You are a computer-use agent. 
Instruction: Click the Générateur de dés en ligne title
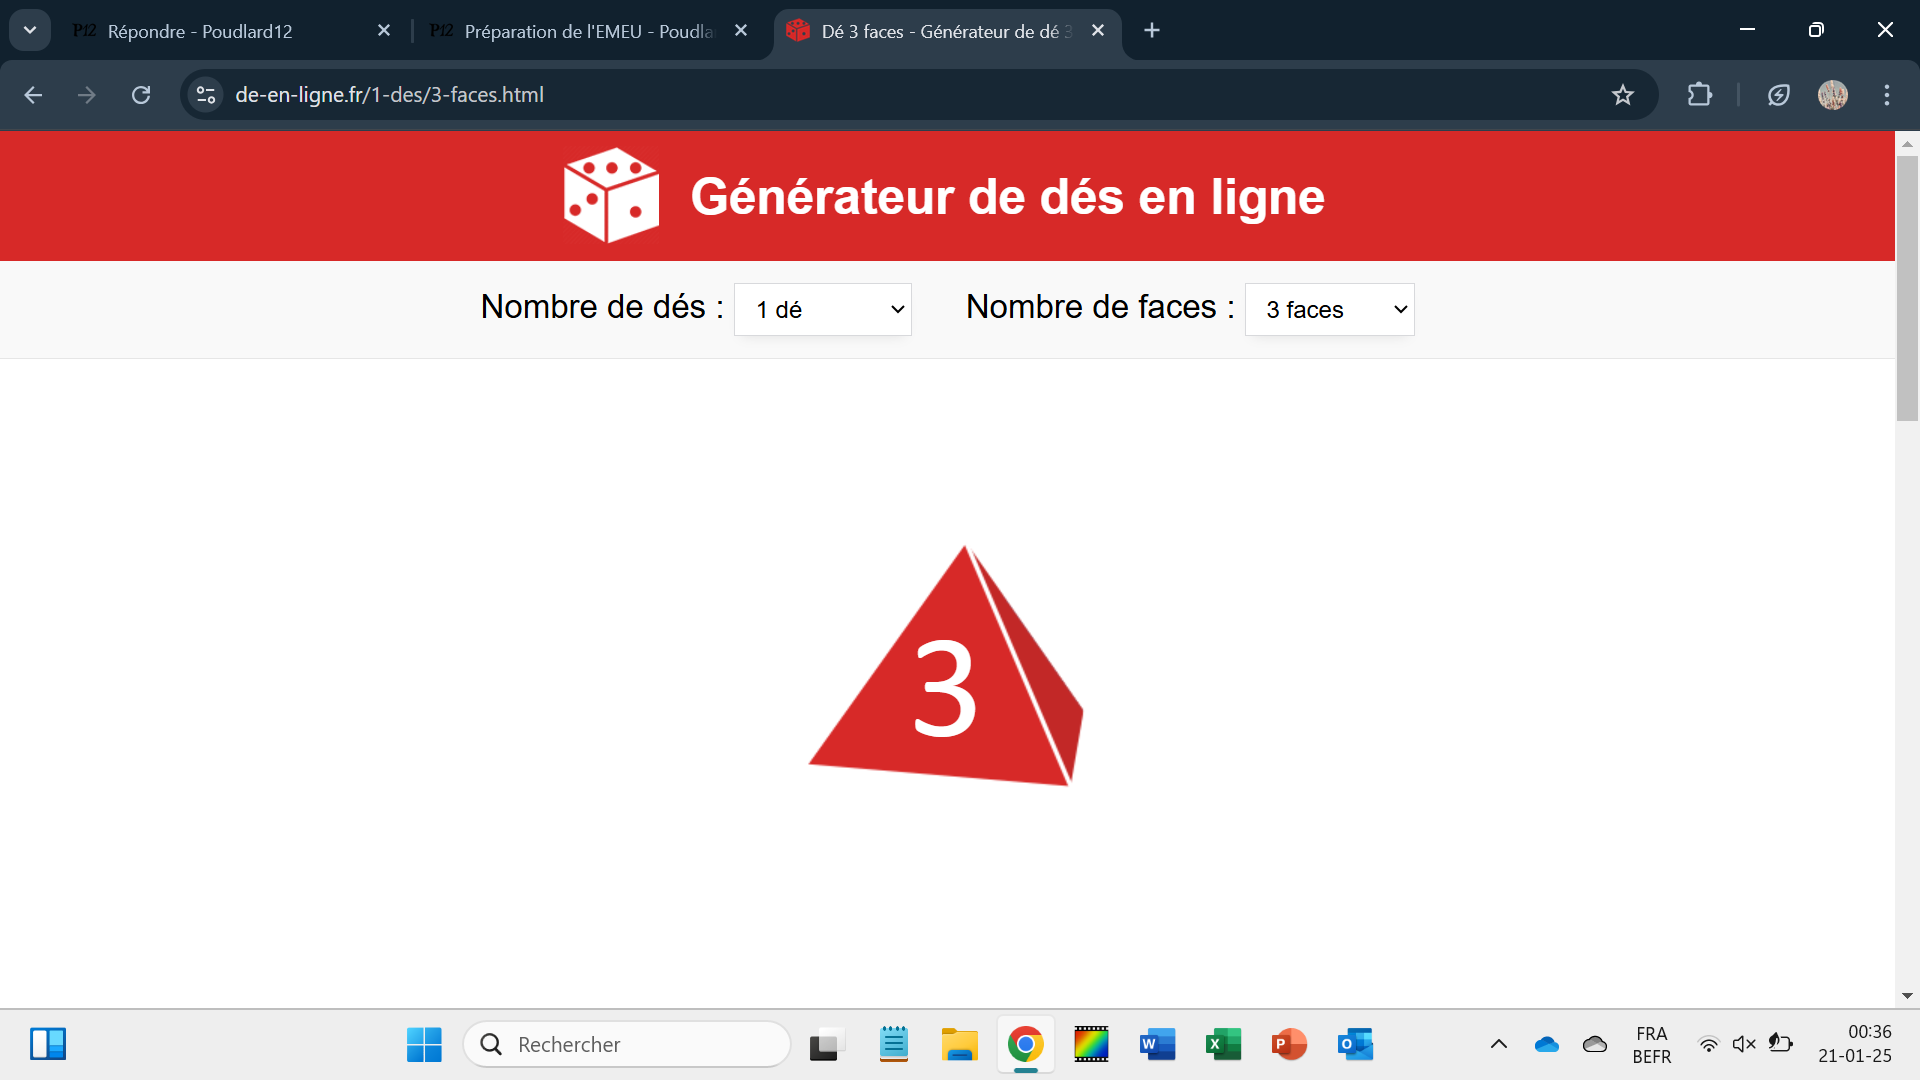tap(1007, 196)
